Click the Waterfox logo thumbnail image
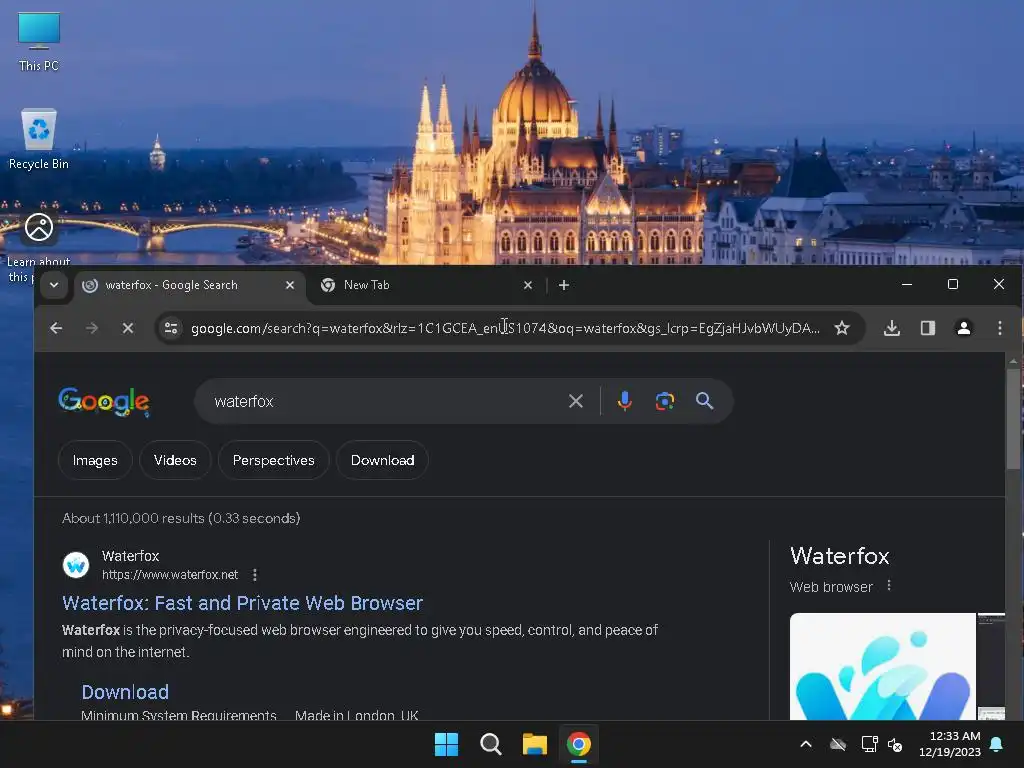The height and width of the screenshot is (768, 1024). pyautogui.click(x=882, y=666)
